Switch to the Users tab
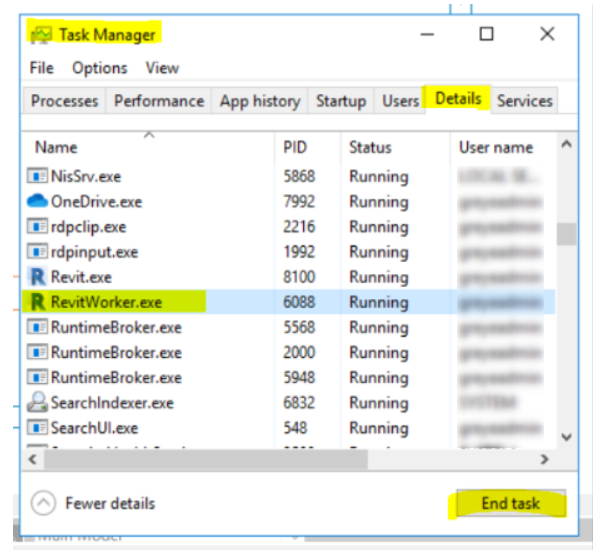The image size is (598, 557). (x=400, y=101)
